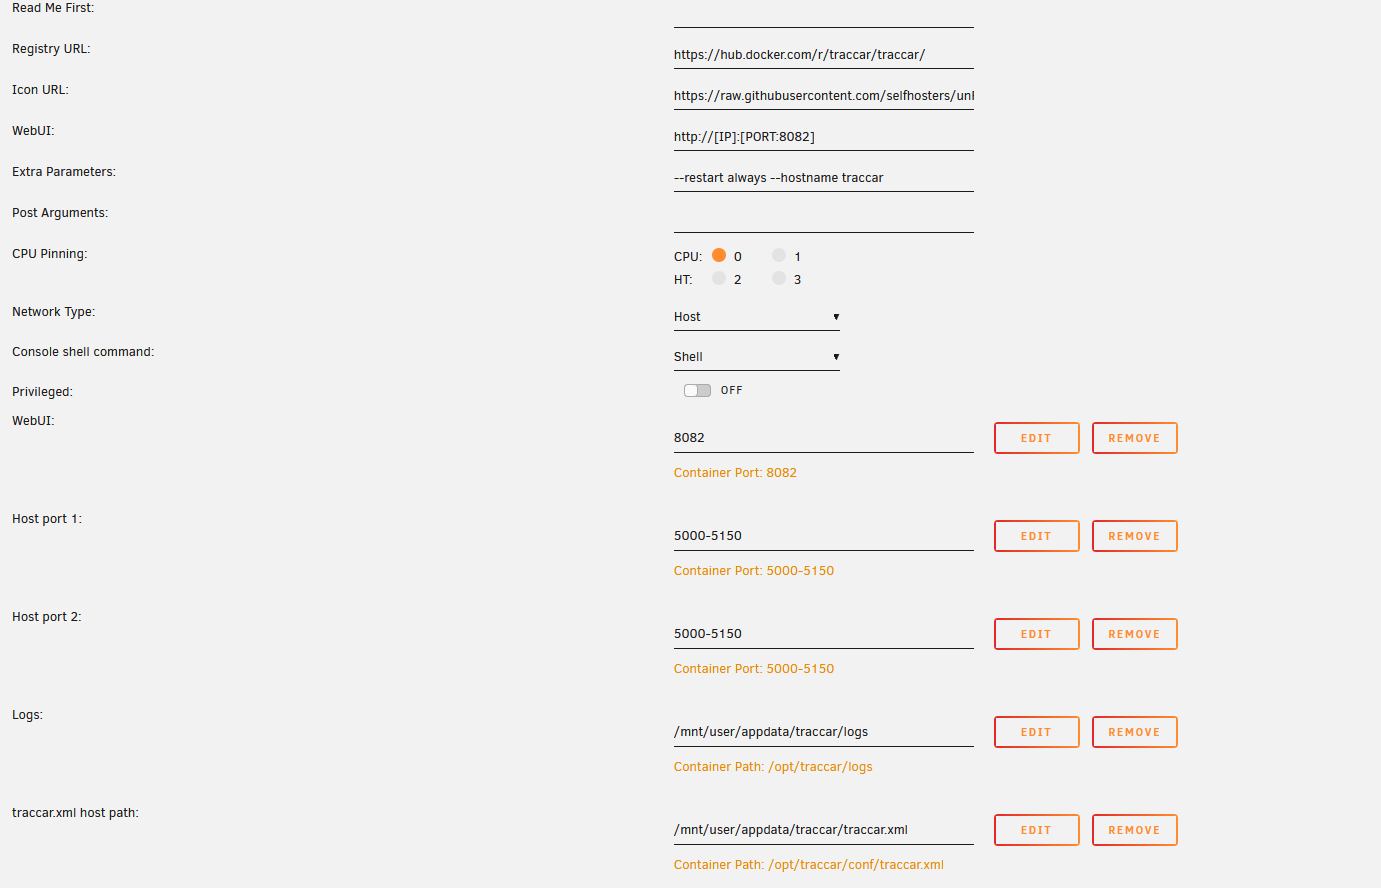Click 'Container Path: /opt/traccar/conf/traccar.xml' text
This screenshot has width=1381, height=888.
[809, 865]
